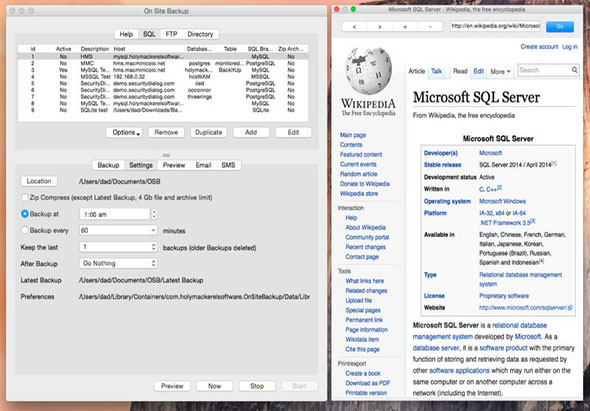Enable Zip Compress checkbox
The image size is (590, 411).
coord(25,197)
